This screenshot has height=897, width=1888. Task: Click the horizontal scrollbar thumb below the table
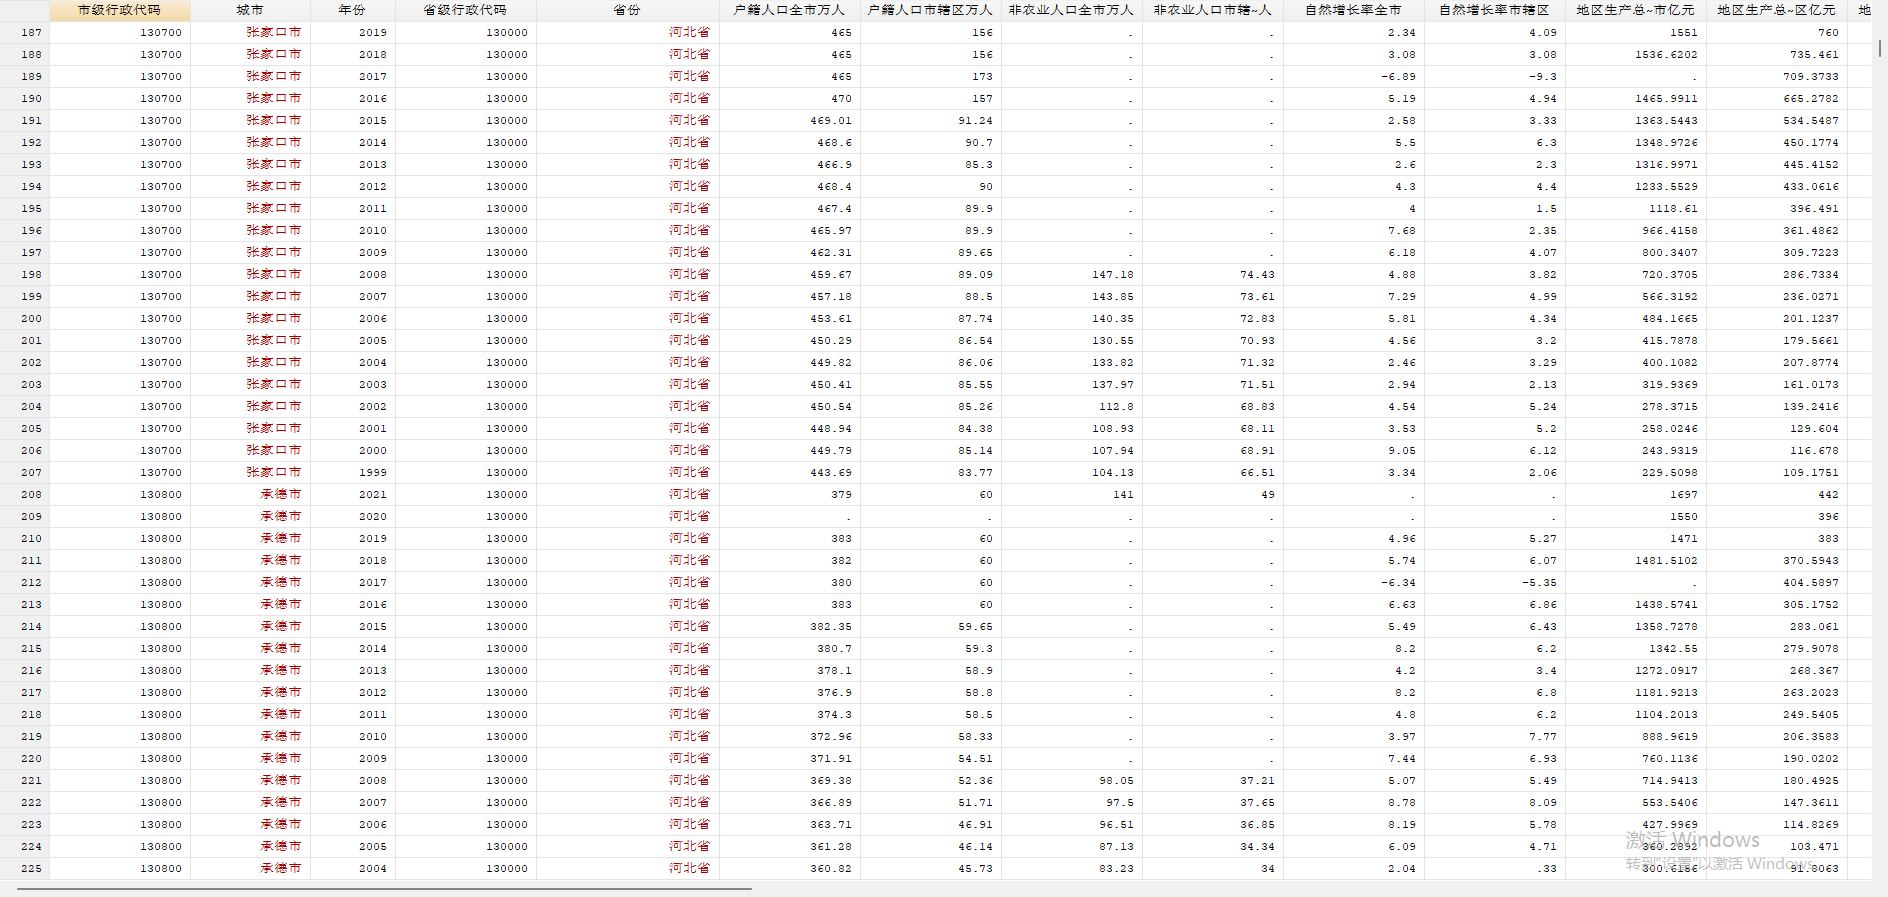(384, 888)
